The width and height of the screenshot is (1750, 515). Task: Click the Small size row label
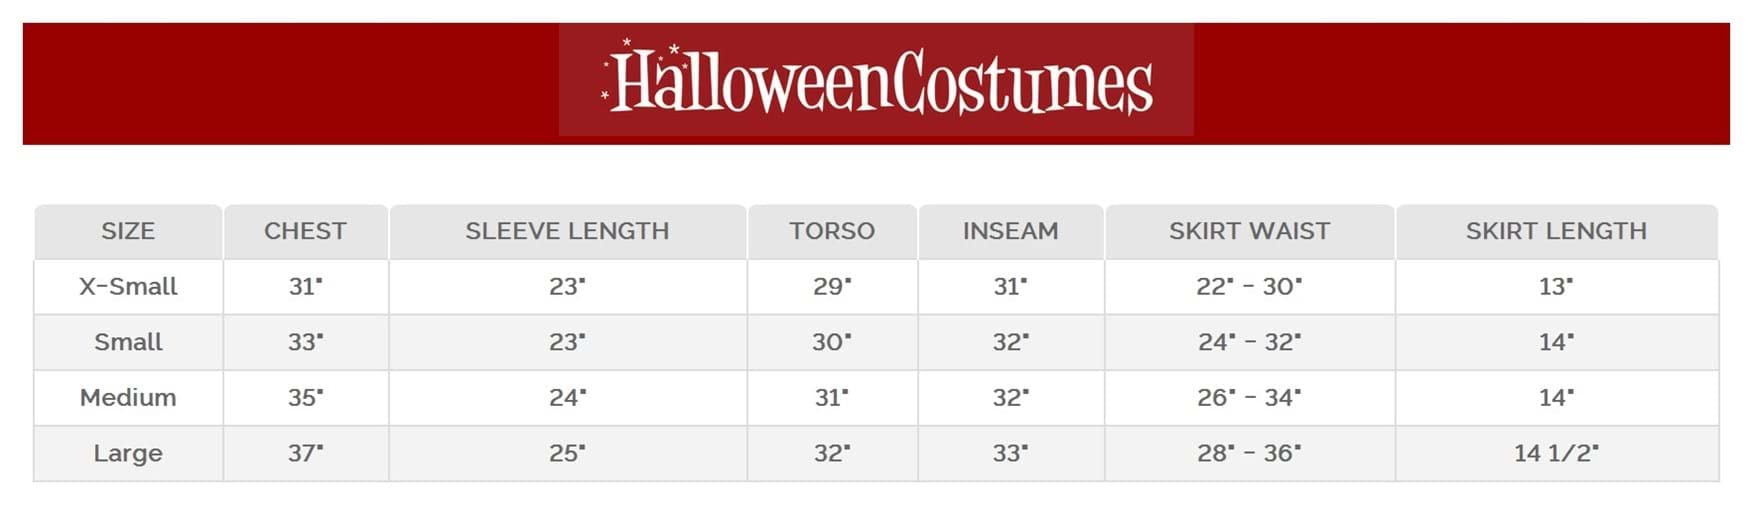(x=128, y=342)
